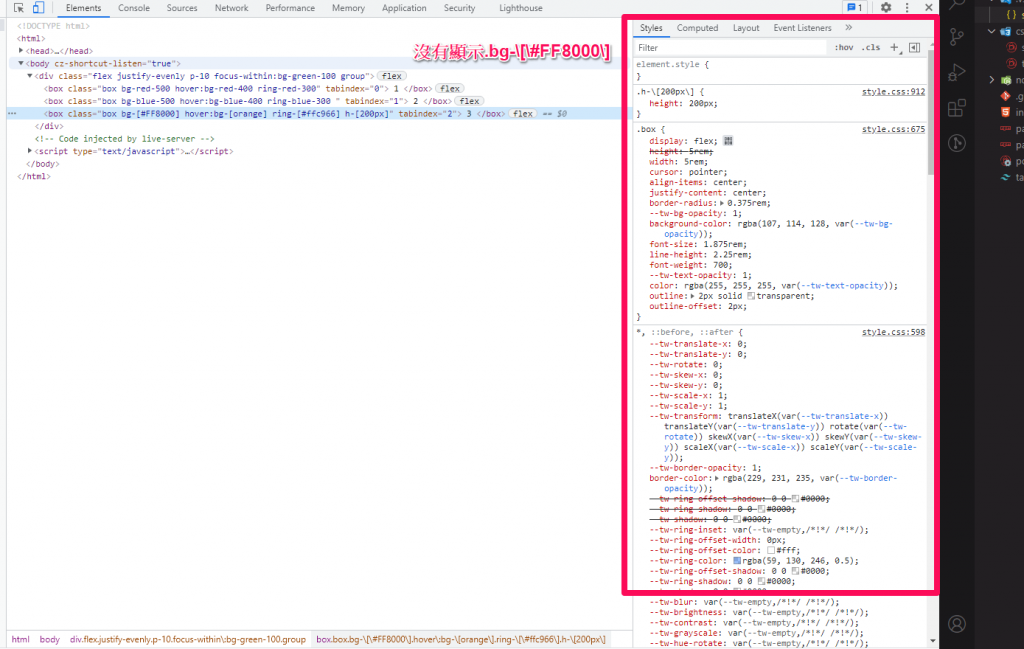This screenshot has width=1024, height=649.
Task: Click the width: 5rem value
Action: (696, 162)
